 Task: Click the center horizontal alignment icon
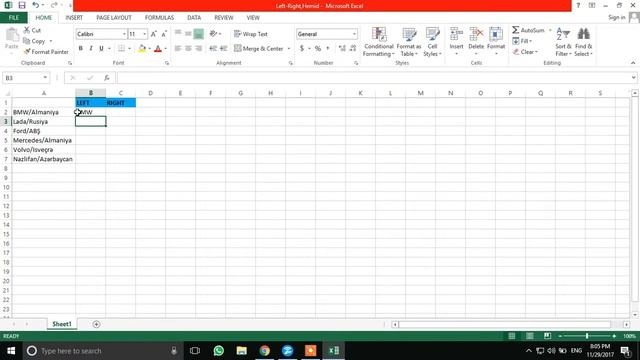tap(188, 49)
